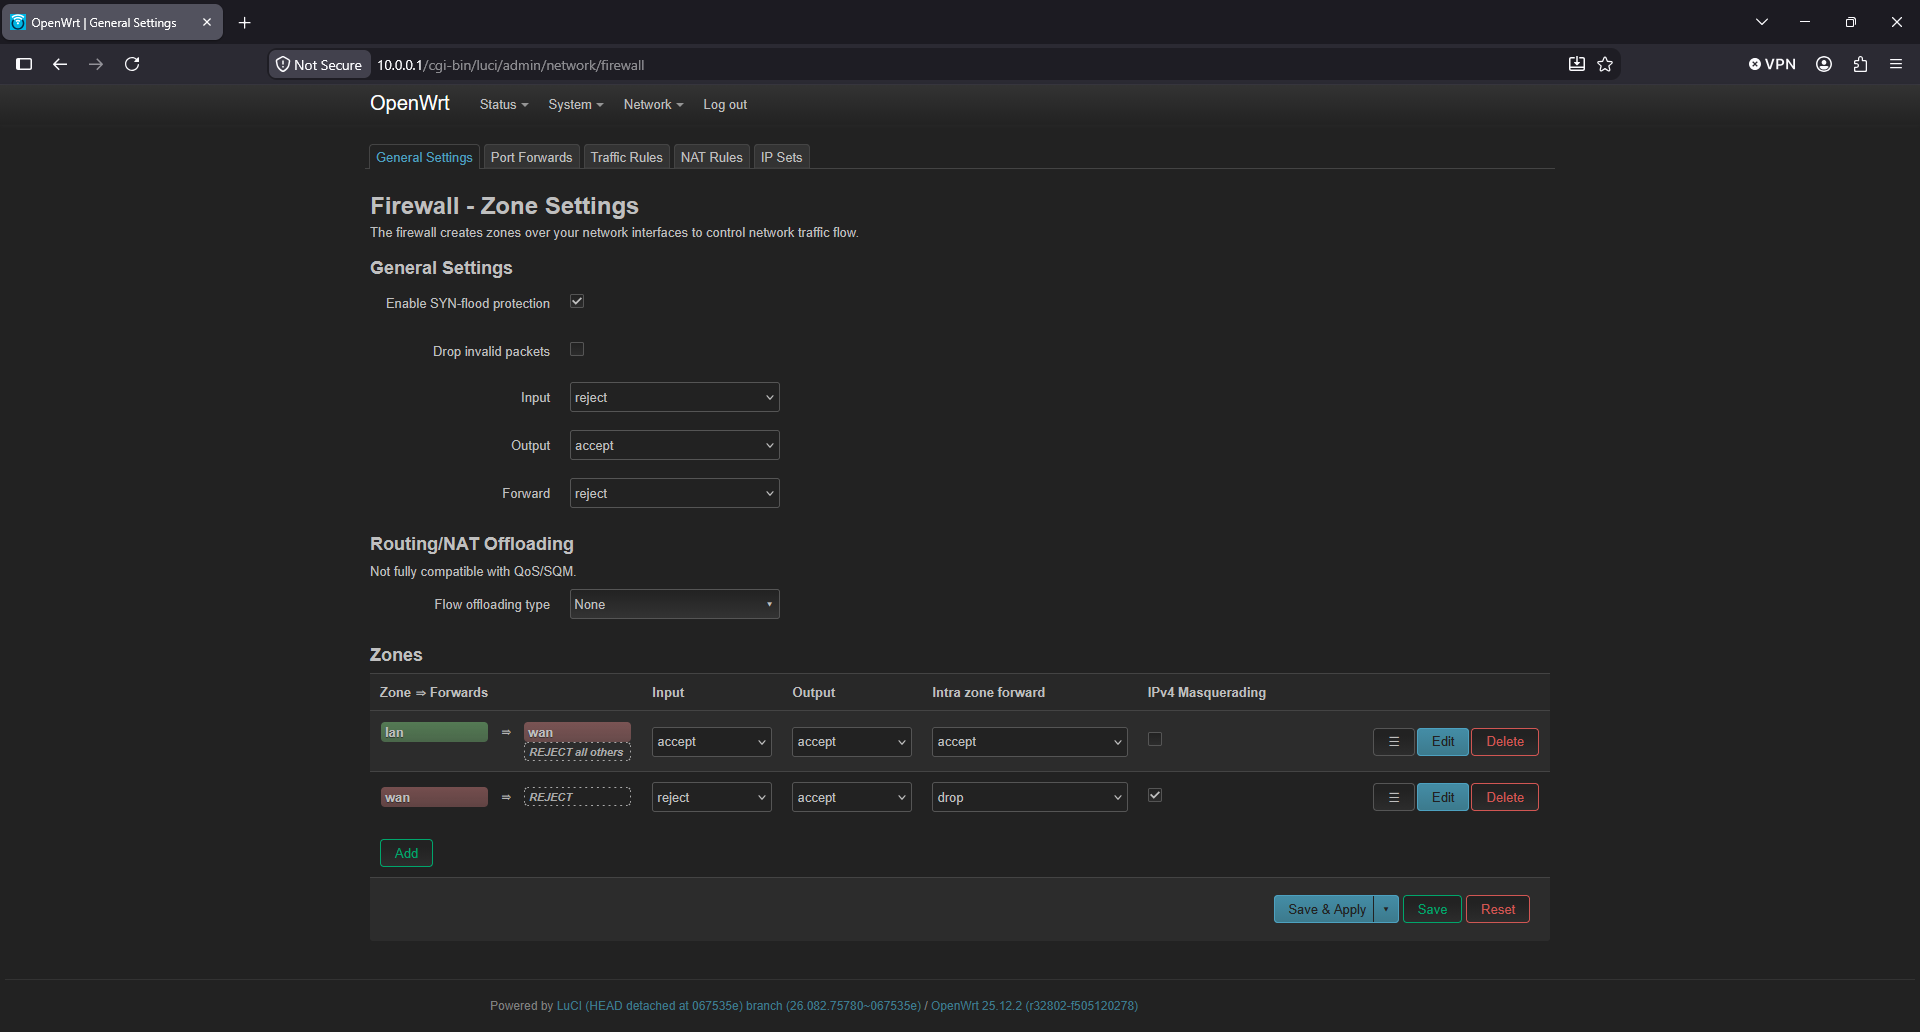Edit the lan zone

tap(1443, 742)
